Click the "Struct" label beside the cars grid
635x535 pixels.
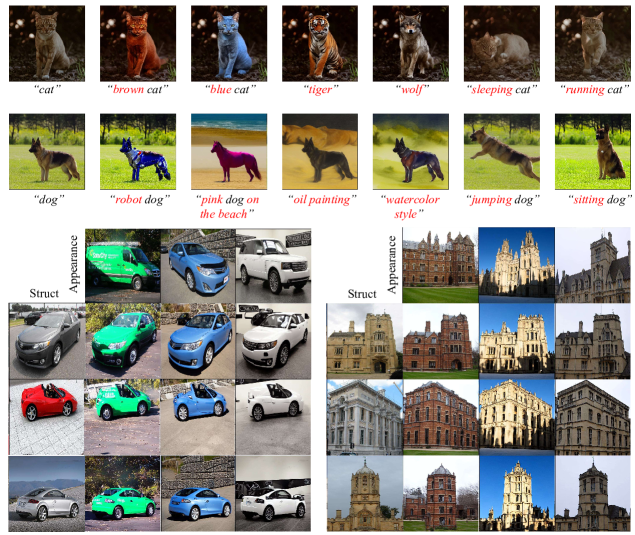click(44, 293)
